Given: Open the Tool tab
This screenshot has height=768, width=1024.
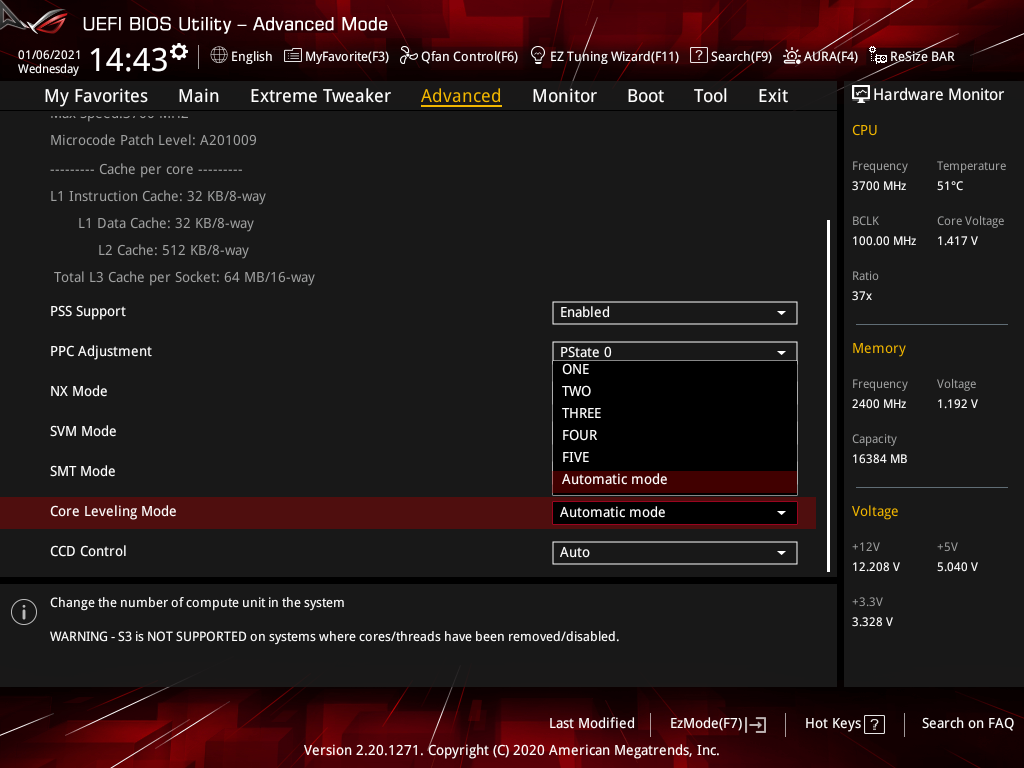Looking at the screenshot, I should [710, 96].
